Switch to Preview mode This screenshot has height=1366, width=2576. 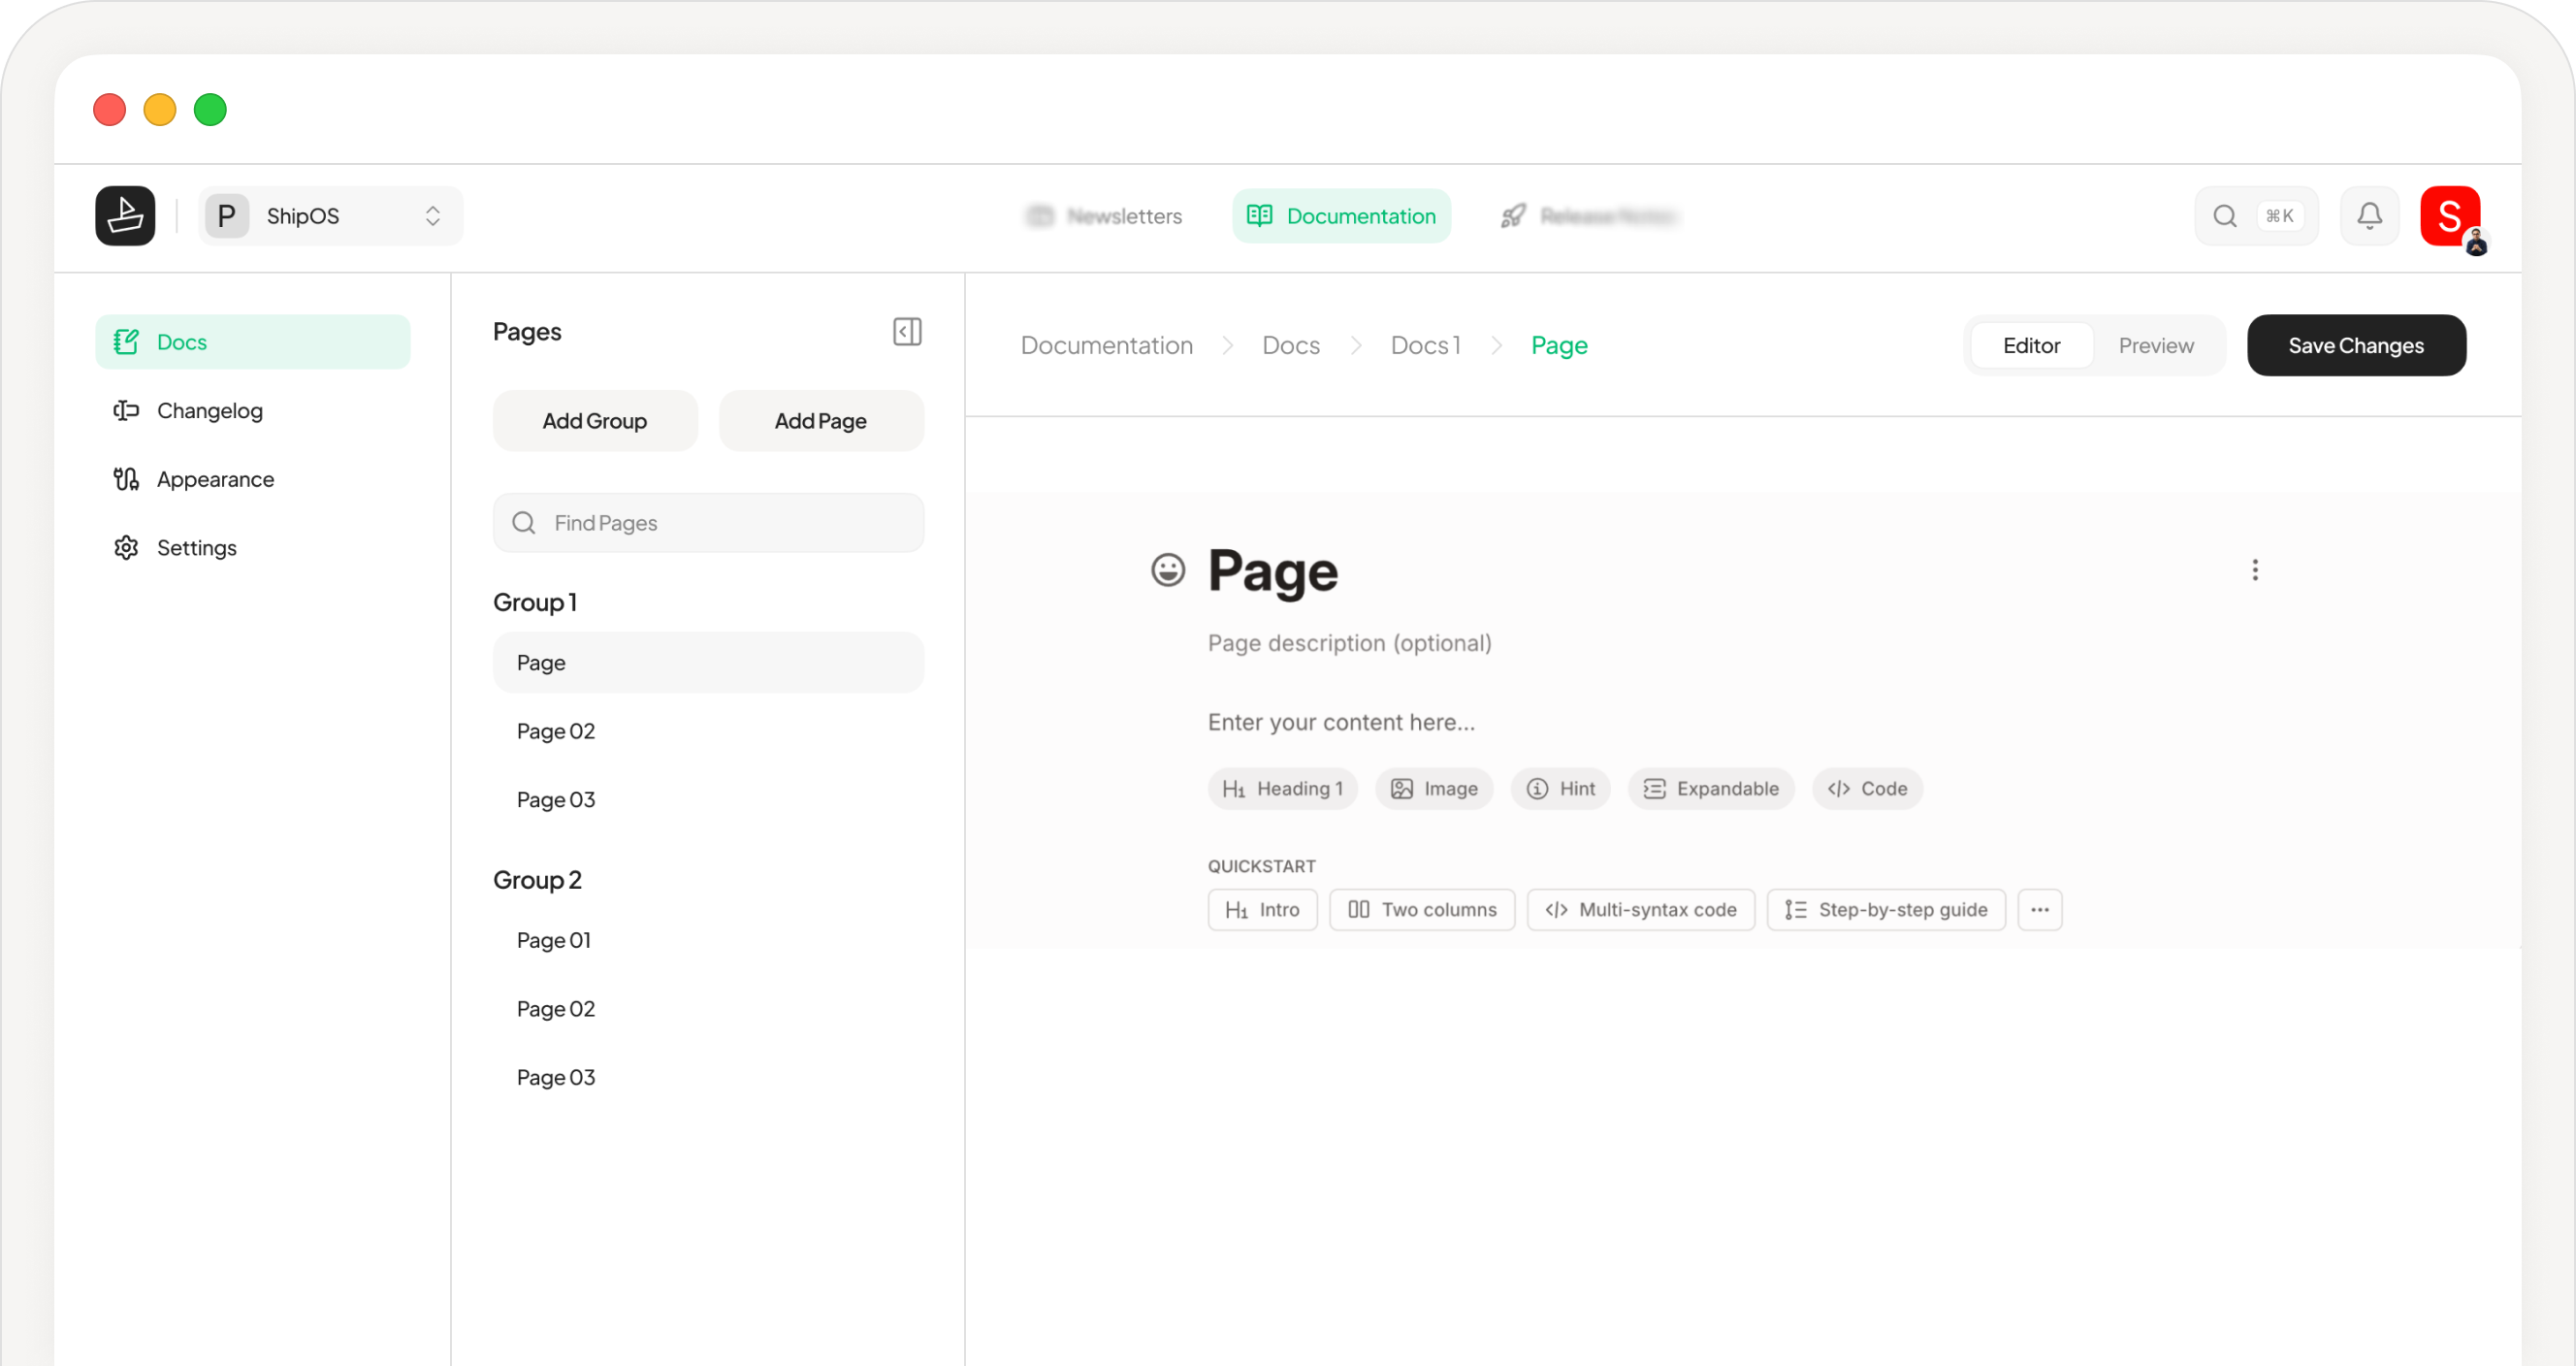click(2155, 345)
